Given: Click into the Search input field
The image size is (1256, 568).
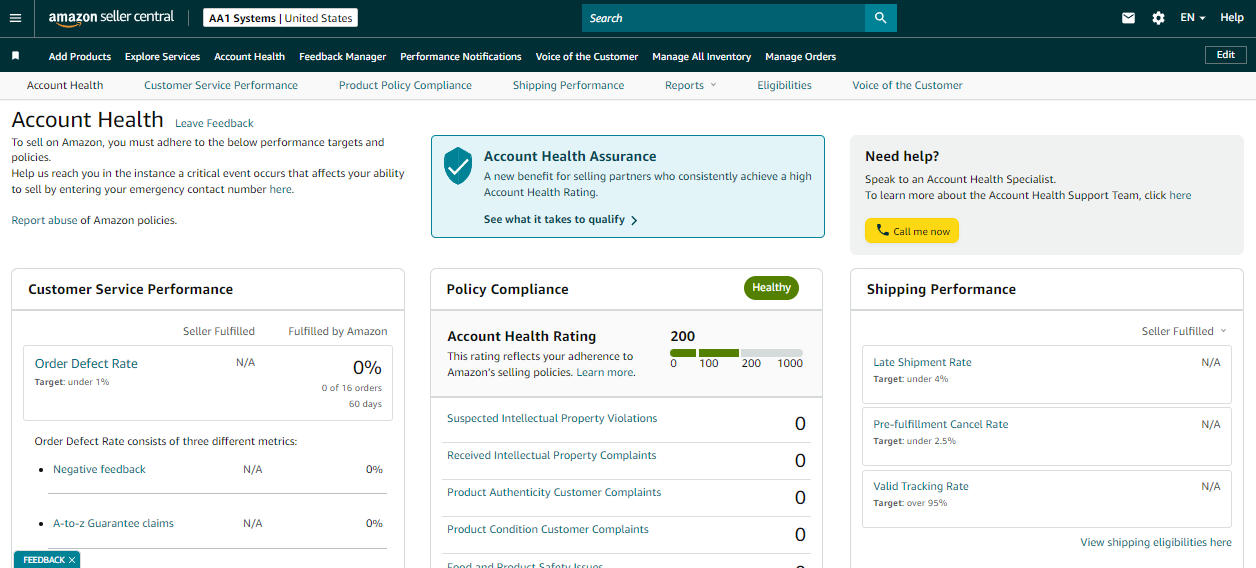Looking at the screenshot, I should click(723, 18).
